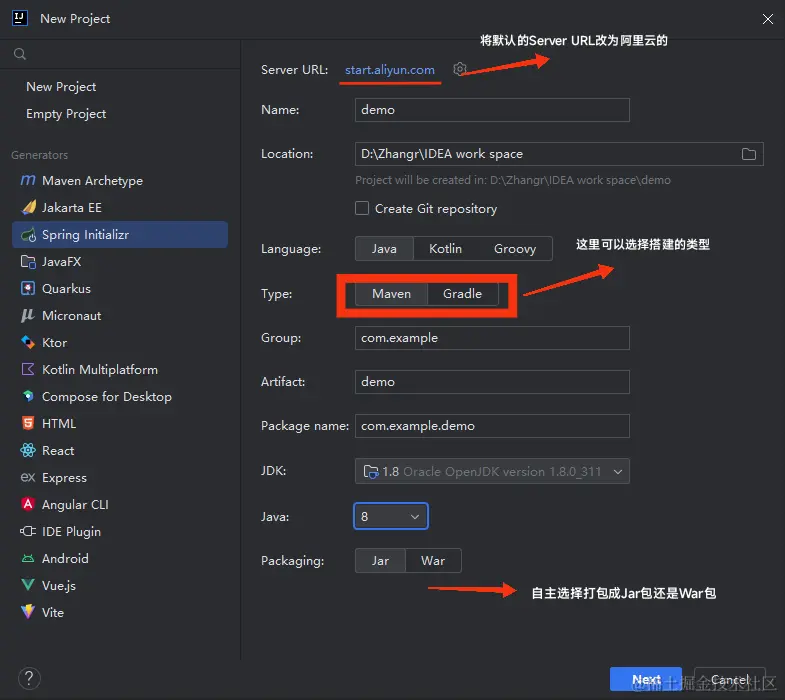
Task: Select Empty Project in sidebar
Action: tap(66, 114)
